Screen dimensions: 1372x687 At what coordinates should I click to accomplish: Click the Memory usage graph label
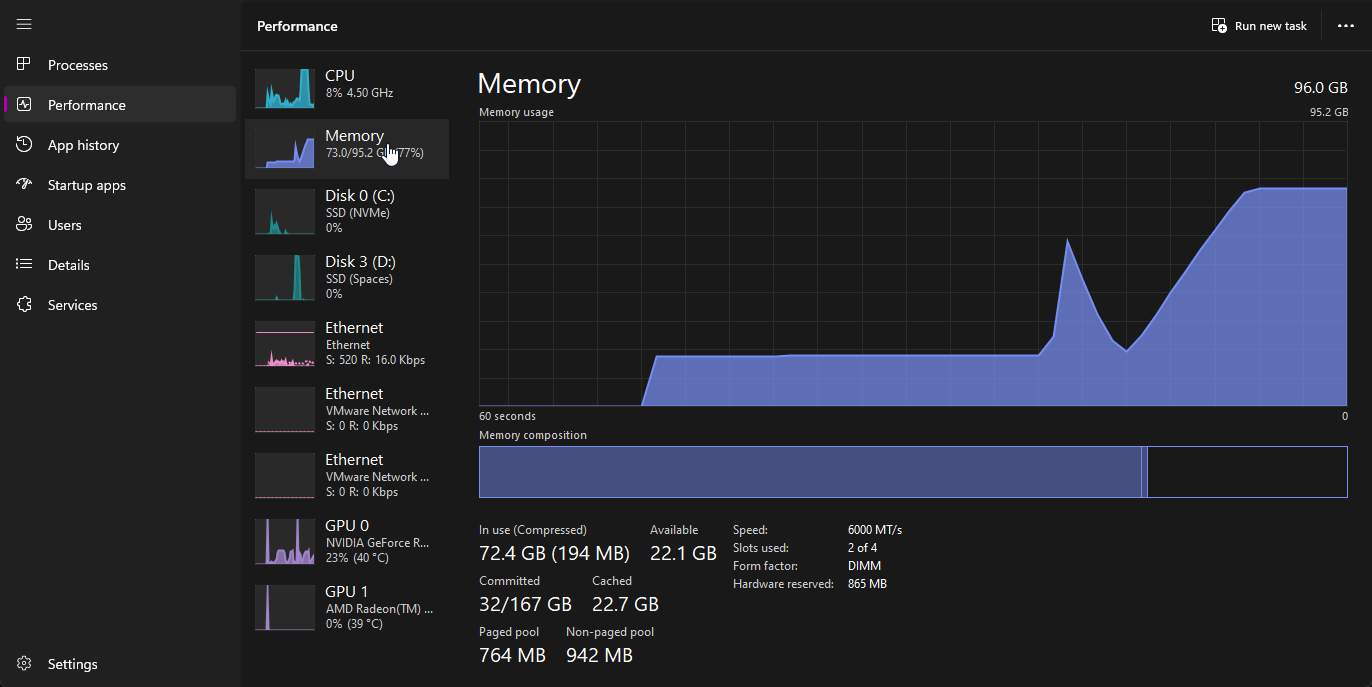(516, 112)
